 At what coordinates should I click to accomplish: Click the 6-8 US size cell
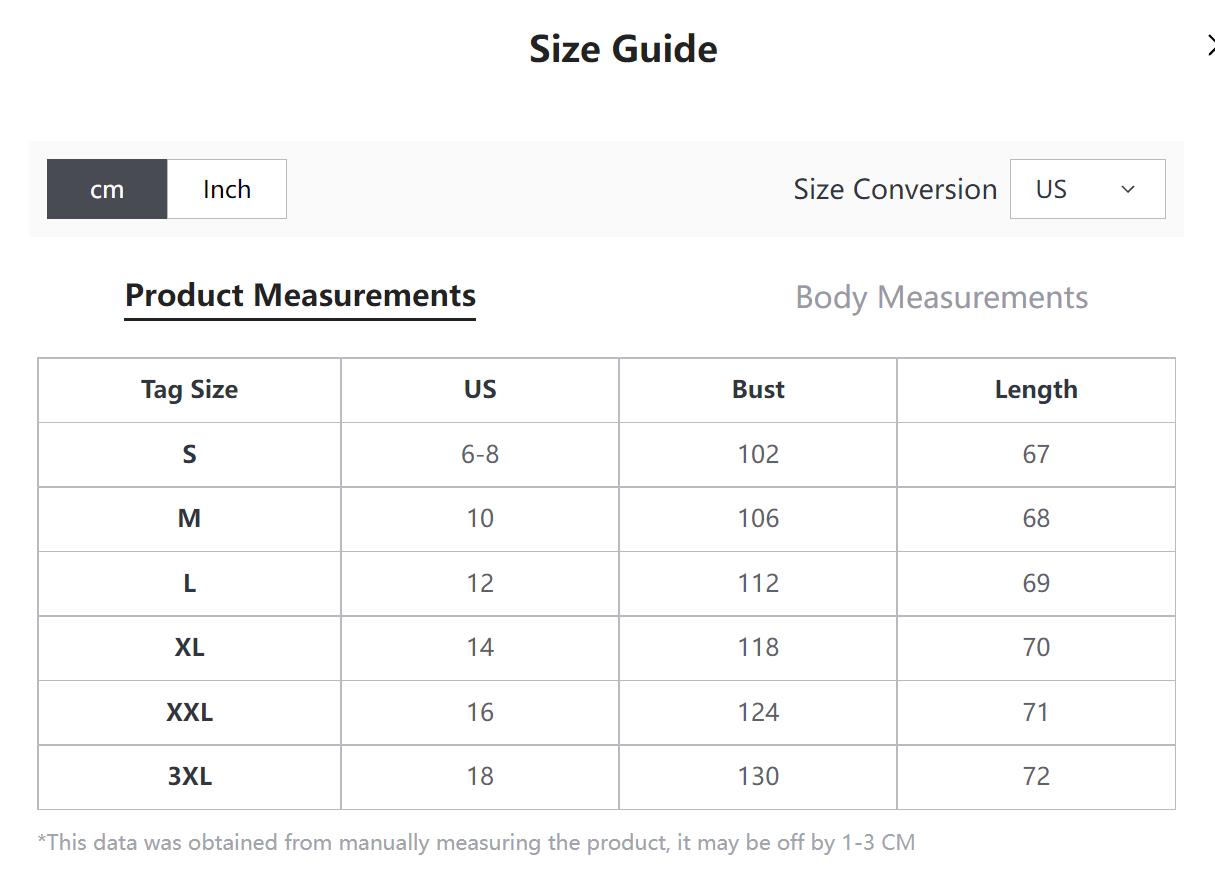(480, 455)
